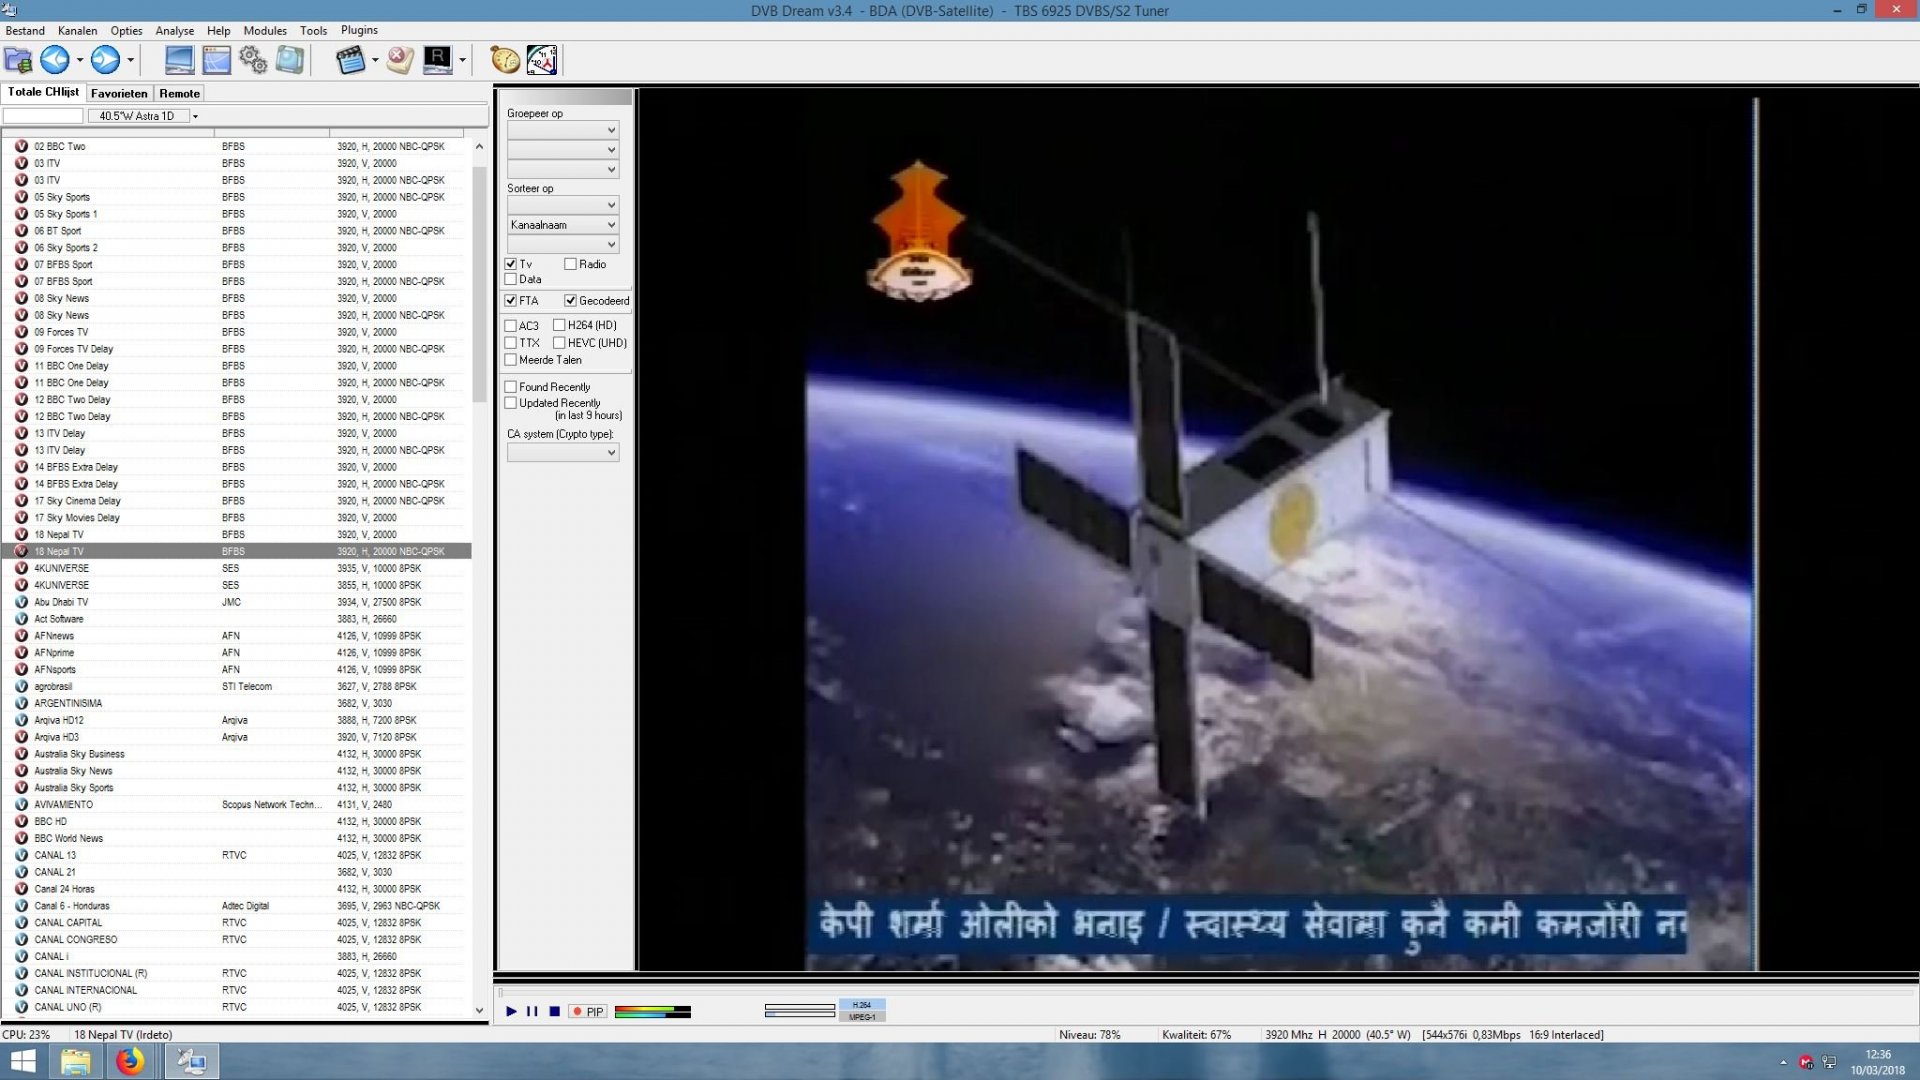The image size is (1920, 1080).
Task: Click the signal meter clock icon
Action: coord(541,60)
